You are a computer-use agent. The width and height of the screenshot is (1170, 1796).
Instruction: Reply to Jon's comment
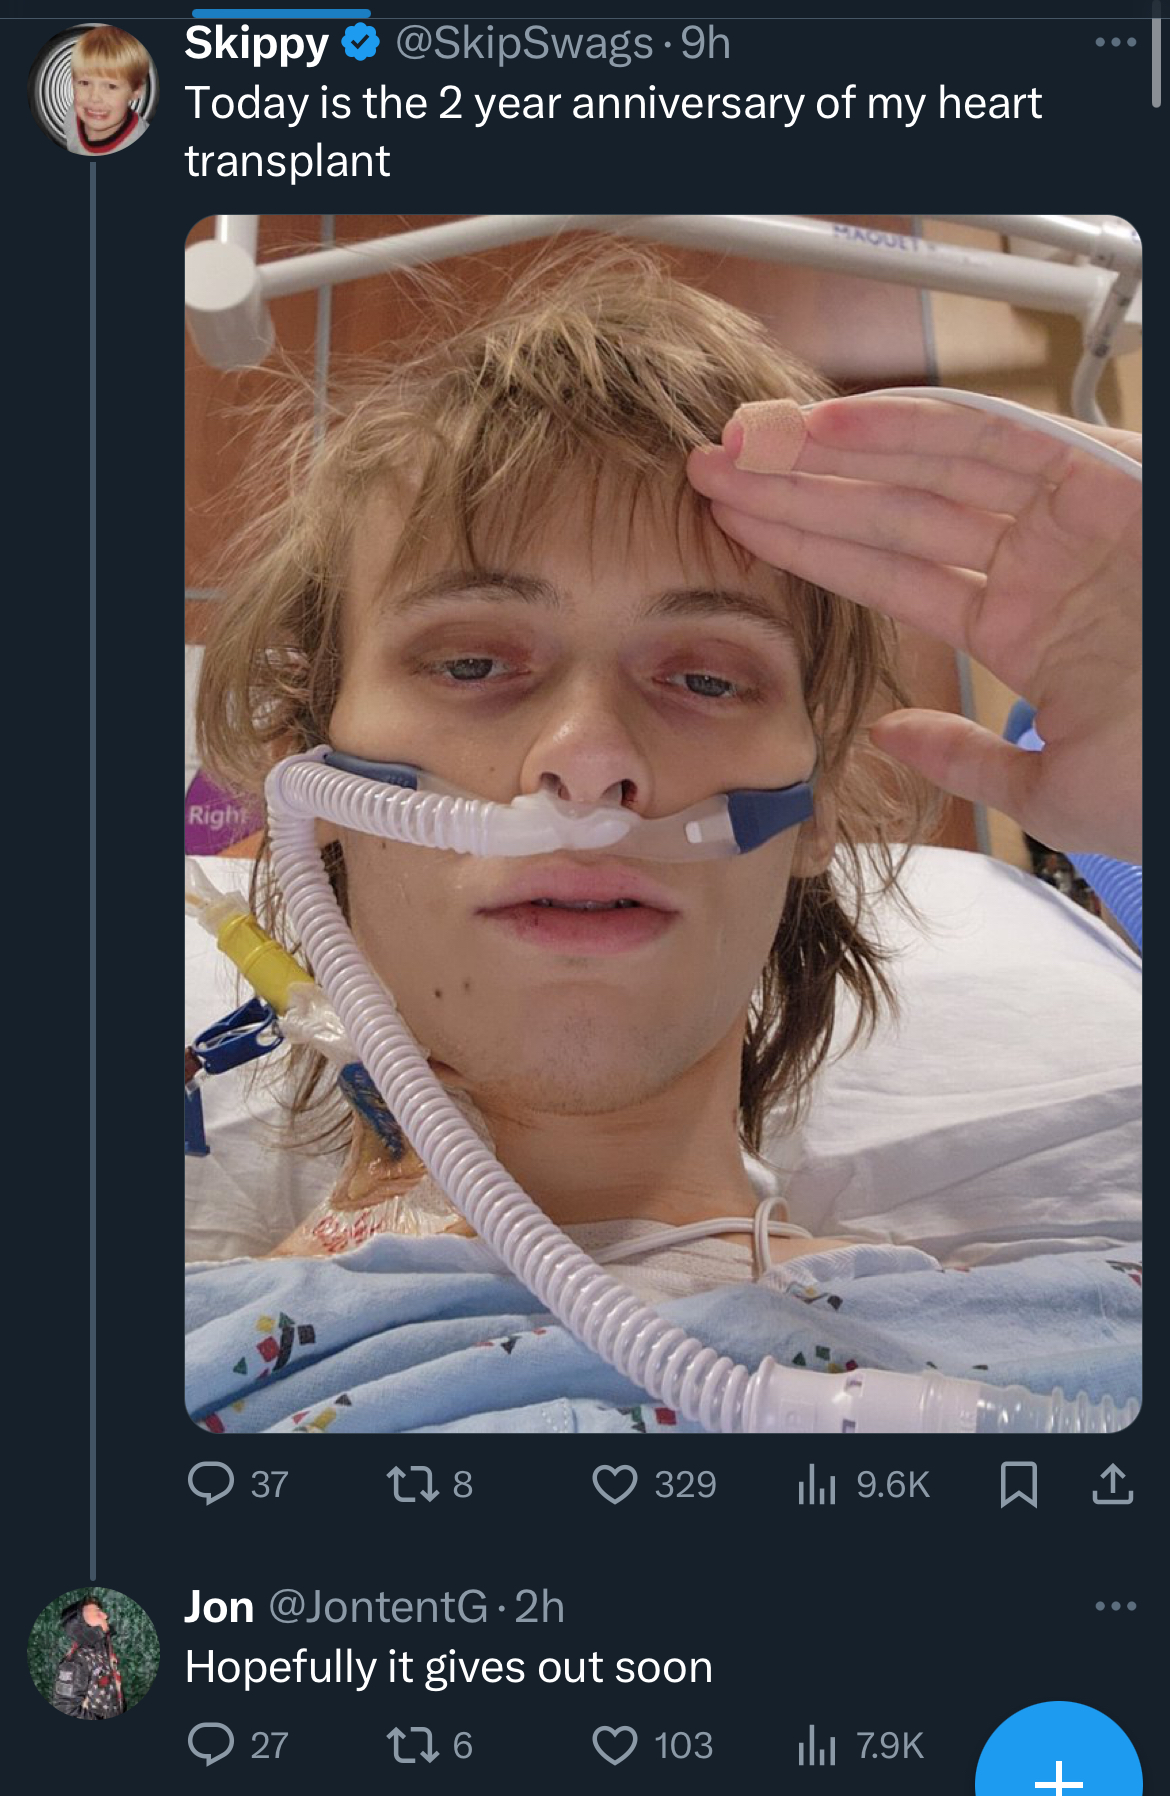(x=238, y=1745)
